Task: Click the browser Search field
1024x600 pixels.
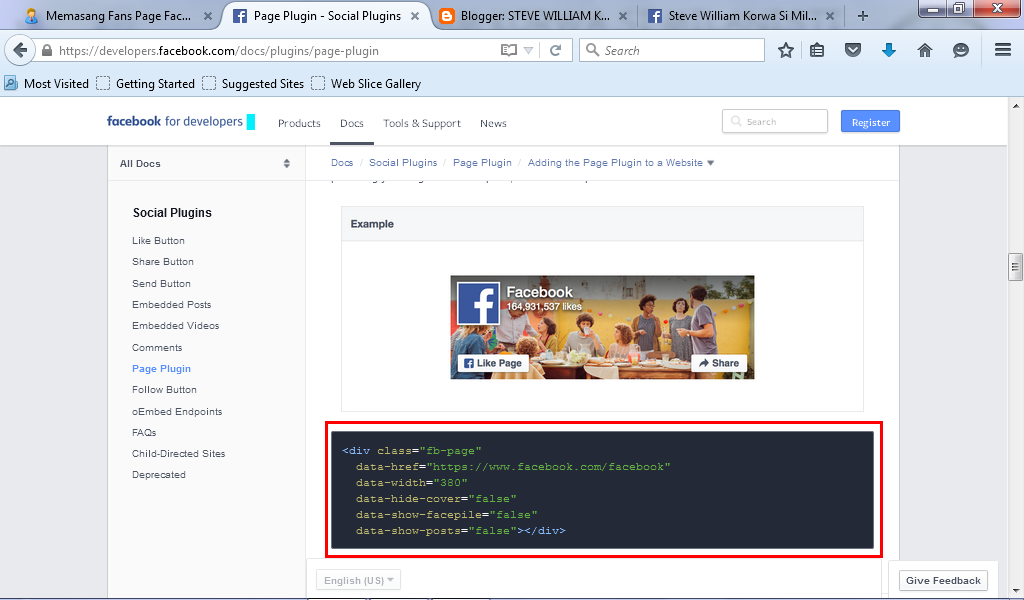Action: click(673, 50)
